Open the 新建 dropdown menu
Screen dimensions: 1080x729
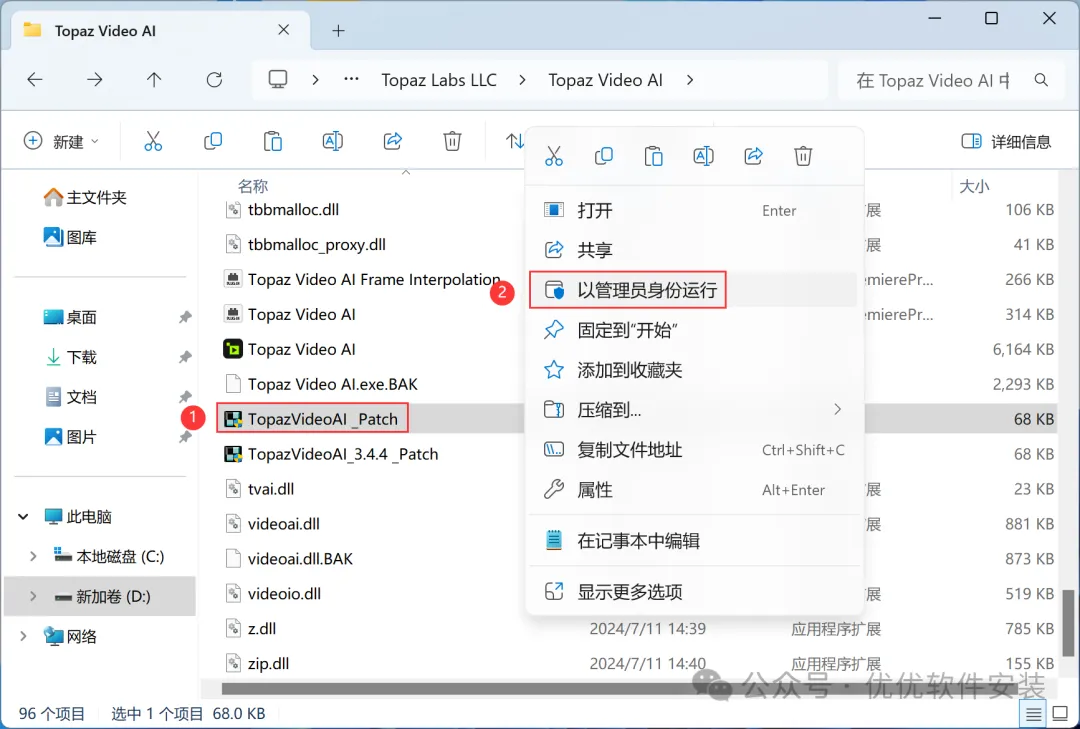pyautogui.click(x=61, y=141)
